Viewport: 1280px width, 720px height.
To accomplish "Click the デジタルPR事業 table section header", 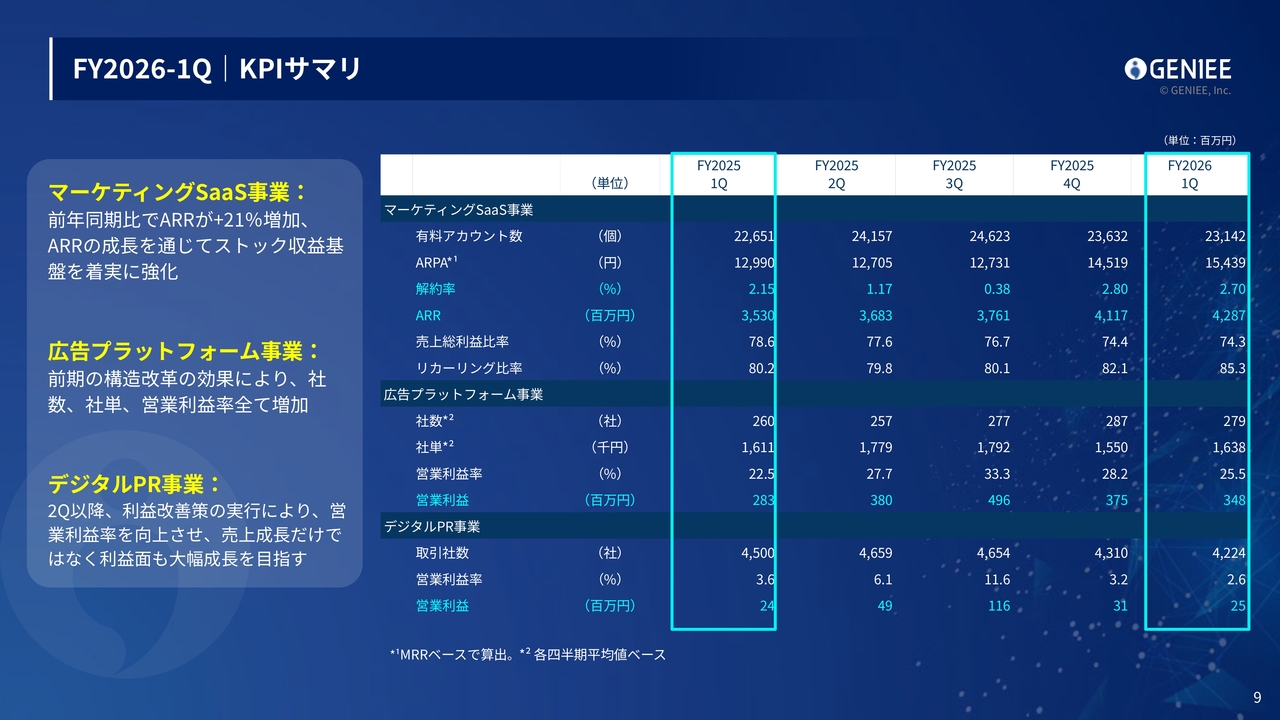I will pyautogui.click(x=814, y=526).
